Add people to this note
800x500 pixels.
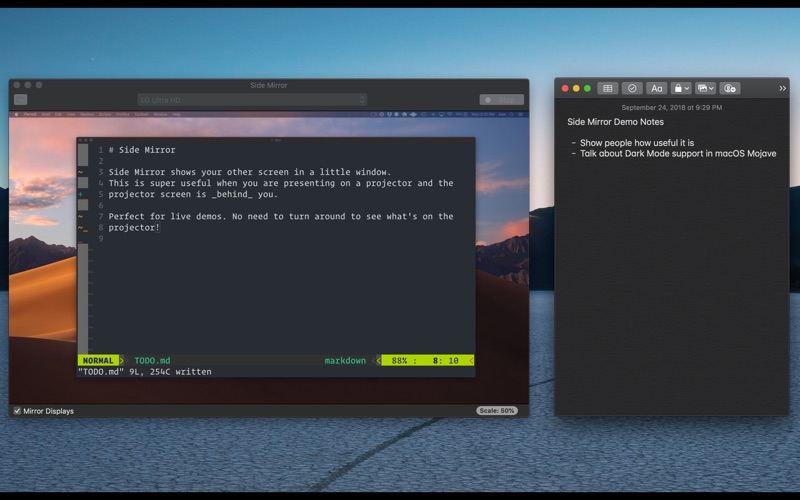(730, 88)
